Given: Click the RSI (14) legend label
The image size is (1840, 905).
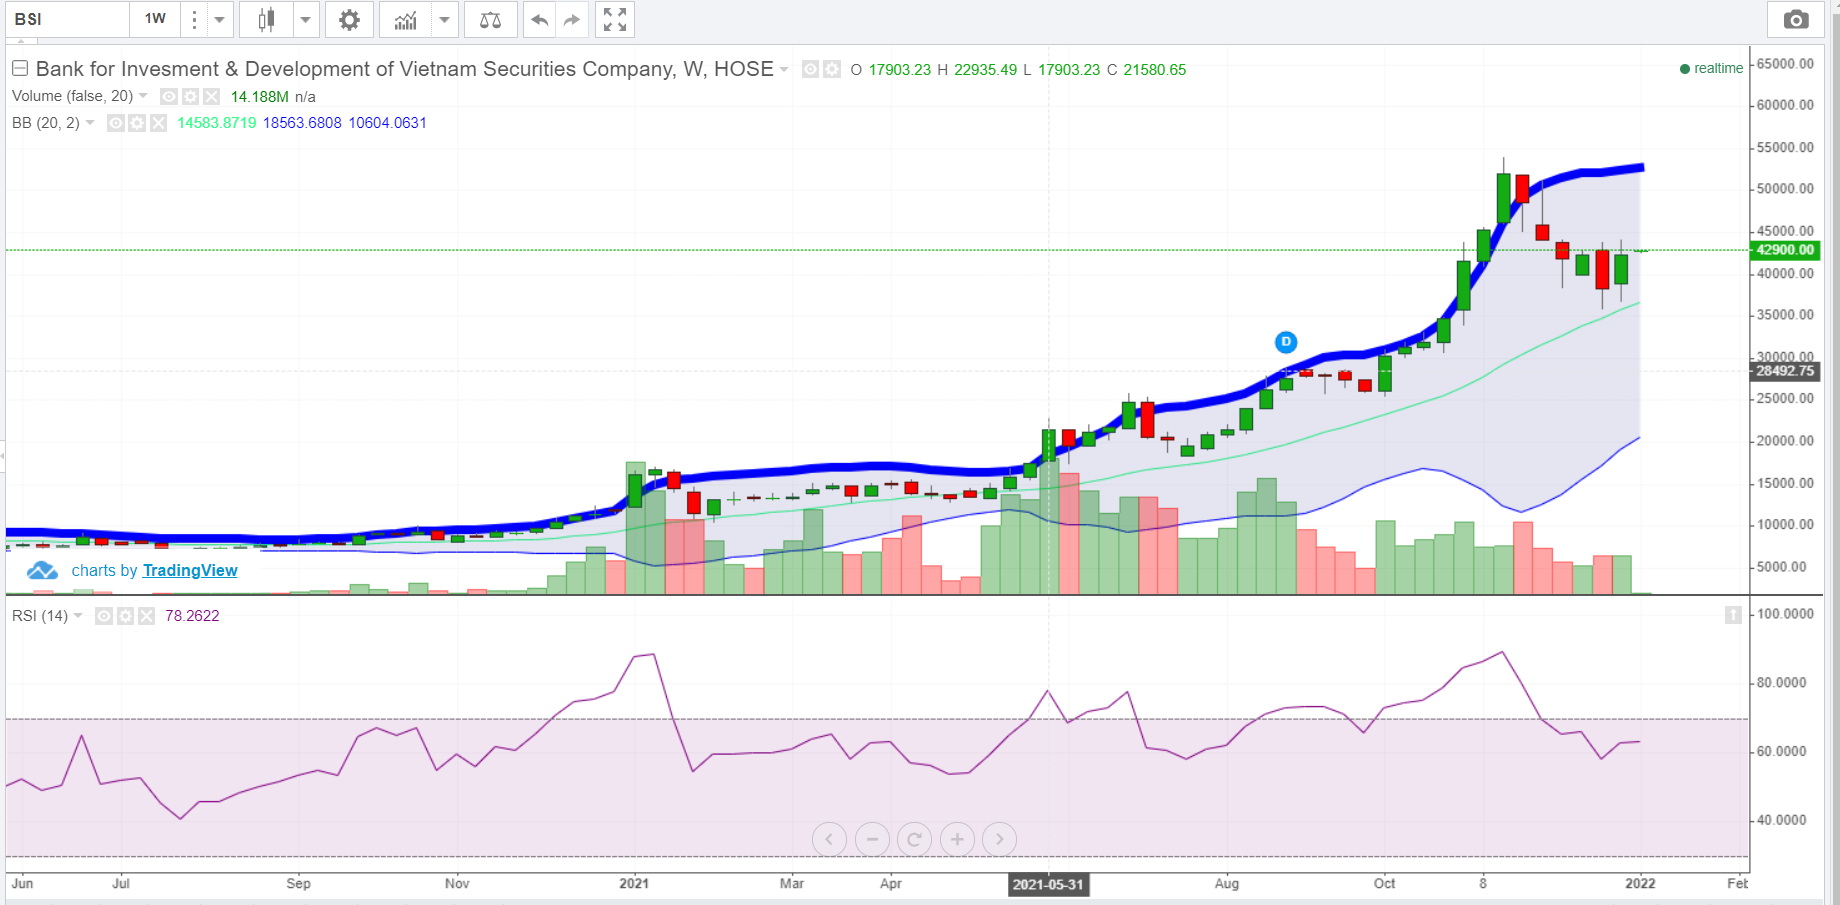Looking at the screenshot, I should [x=40, y=616].
